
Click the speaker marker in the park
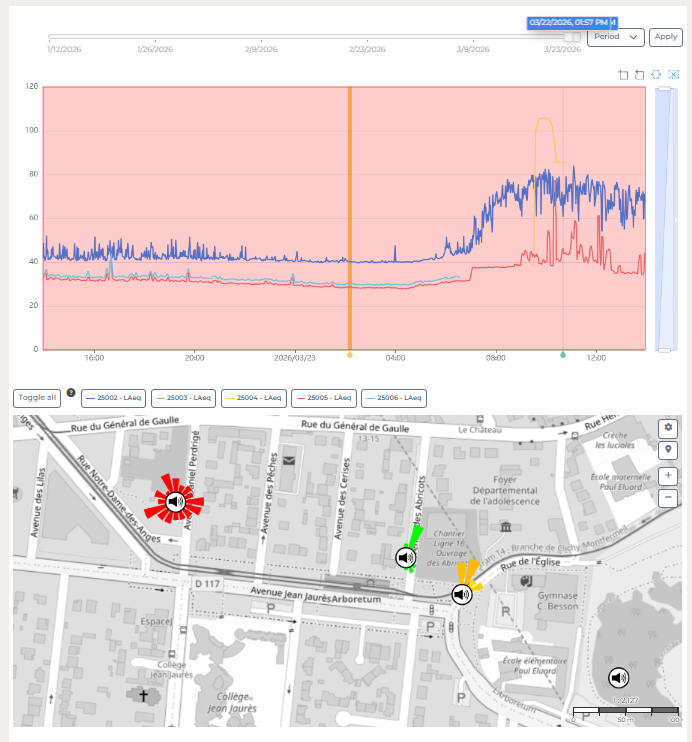click(x=619, y=679)
